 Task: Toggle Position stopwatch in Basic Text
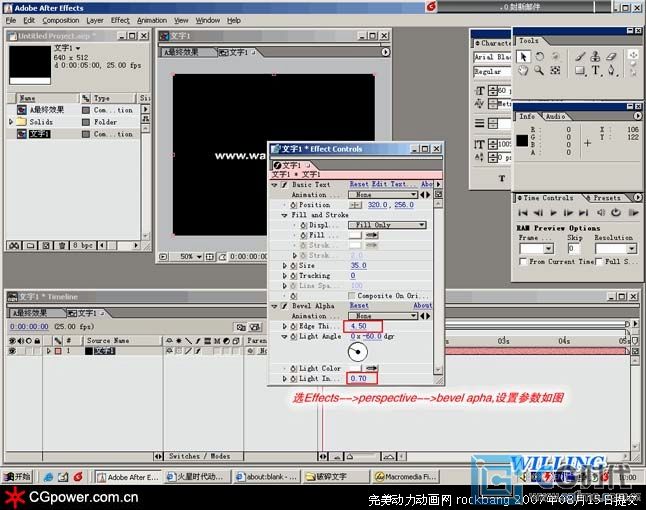pyautogui.click(x=293, y=205)
